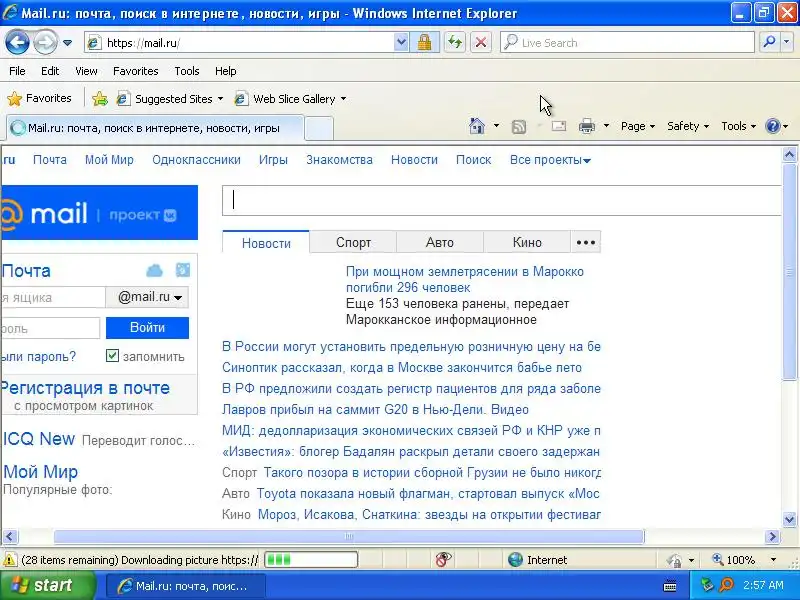Open the cloud icon next to Почта

155,270
